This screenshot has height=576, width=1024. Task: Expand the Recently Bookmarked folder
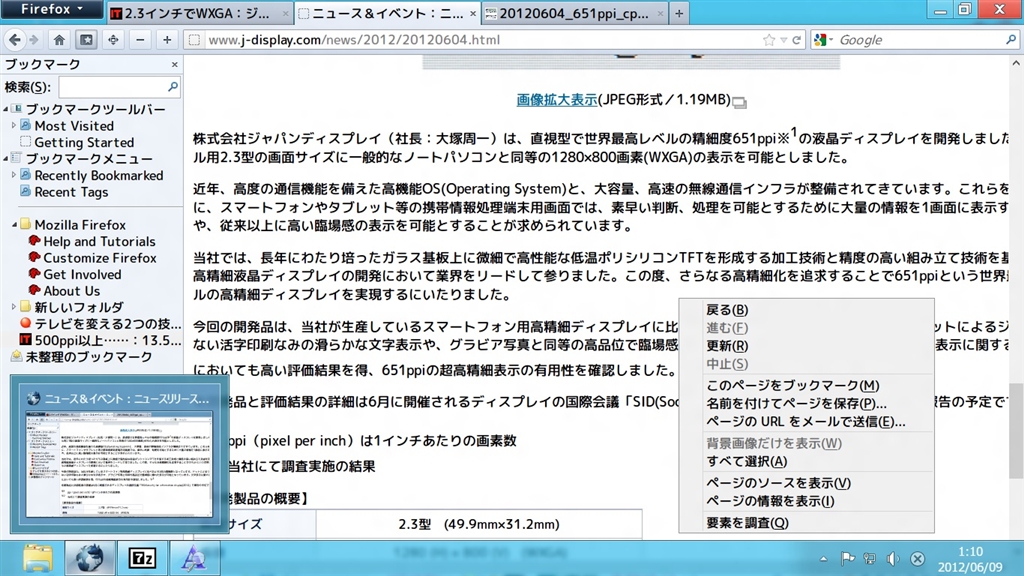pyautogui.click(x=14, y=175)
